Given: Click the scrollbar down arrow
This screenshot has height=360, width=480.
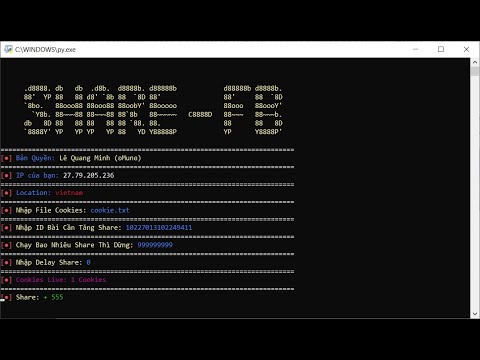Looking at the screenshot, I should point(475,314).
